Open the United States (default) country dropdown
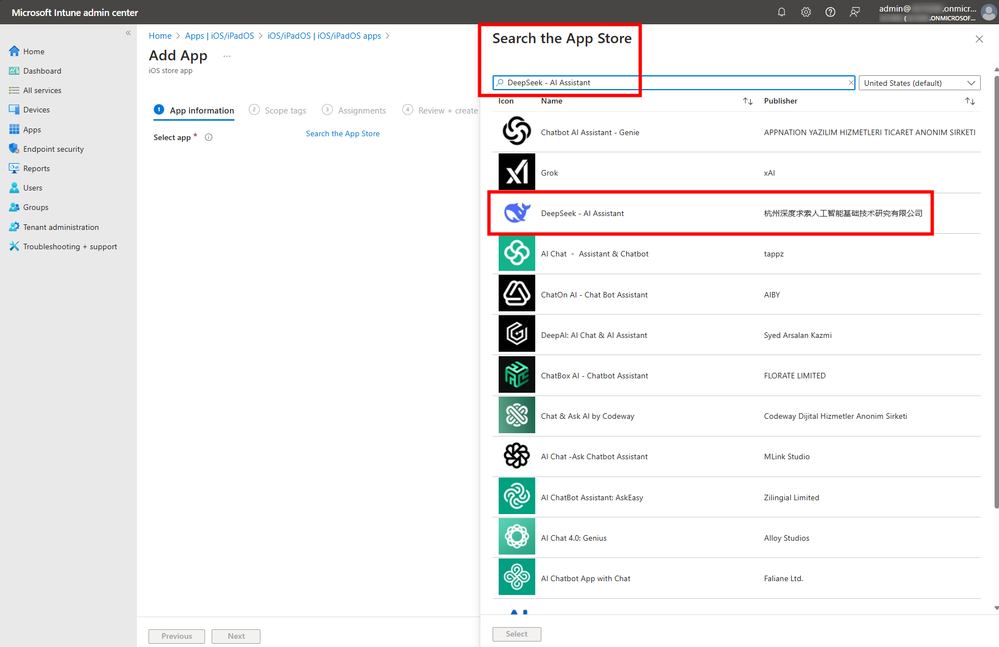The width and height of the screenshot is (999, 647). 919,83
